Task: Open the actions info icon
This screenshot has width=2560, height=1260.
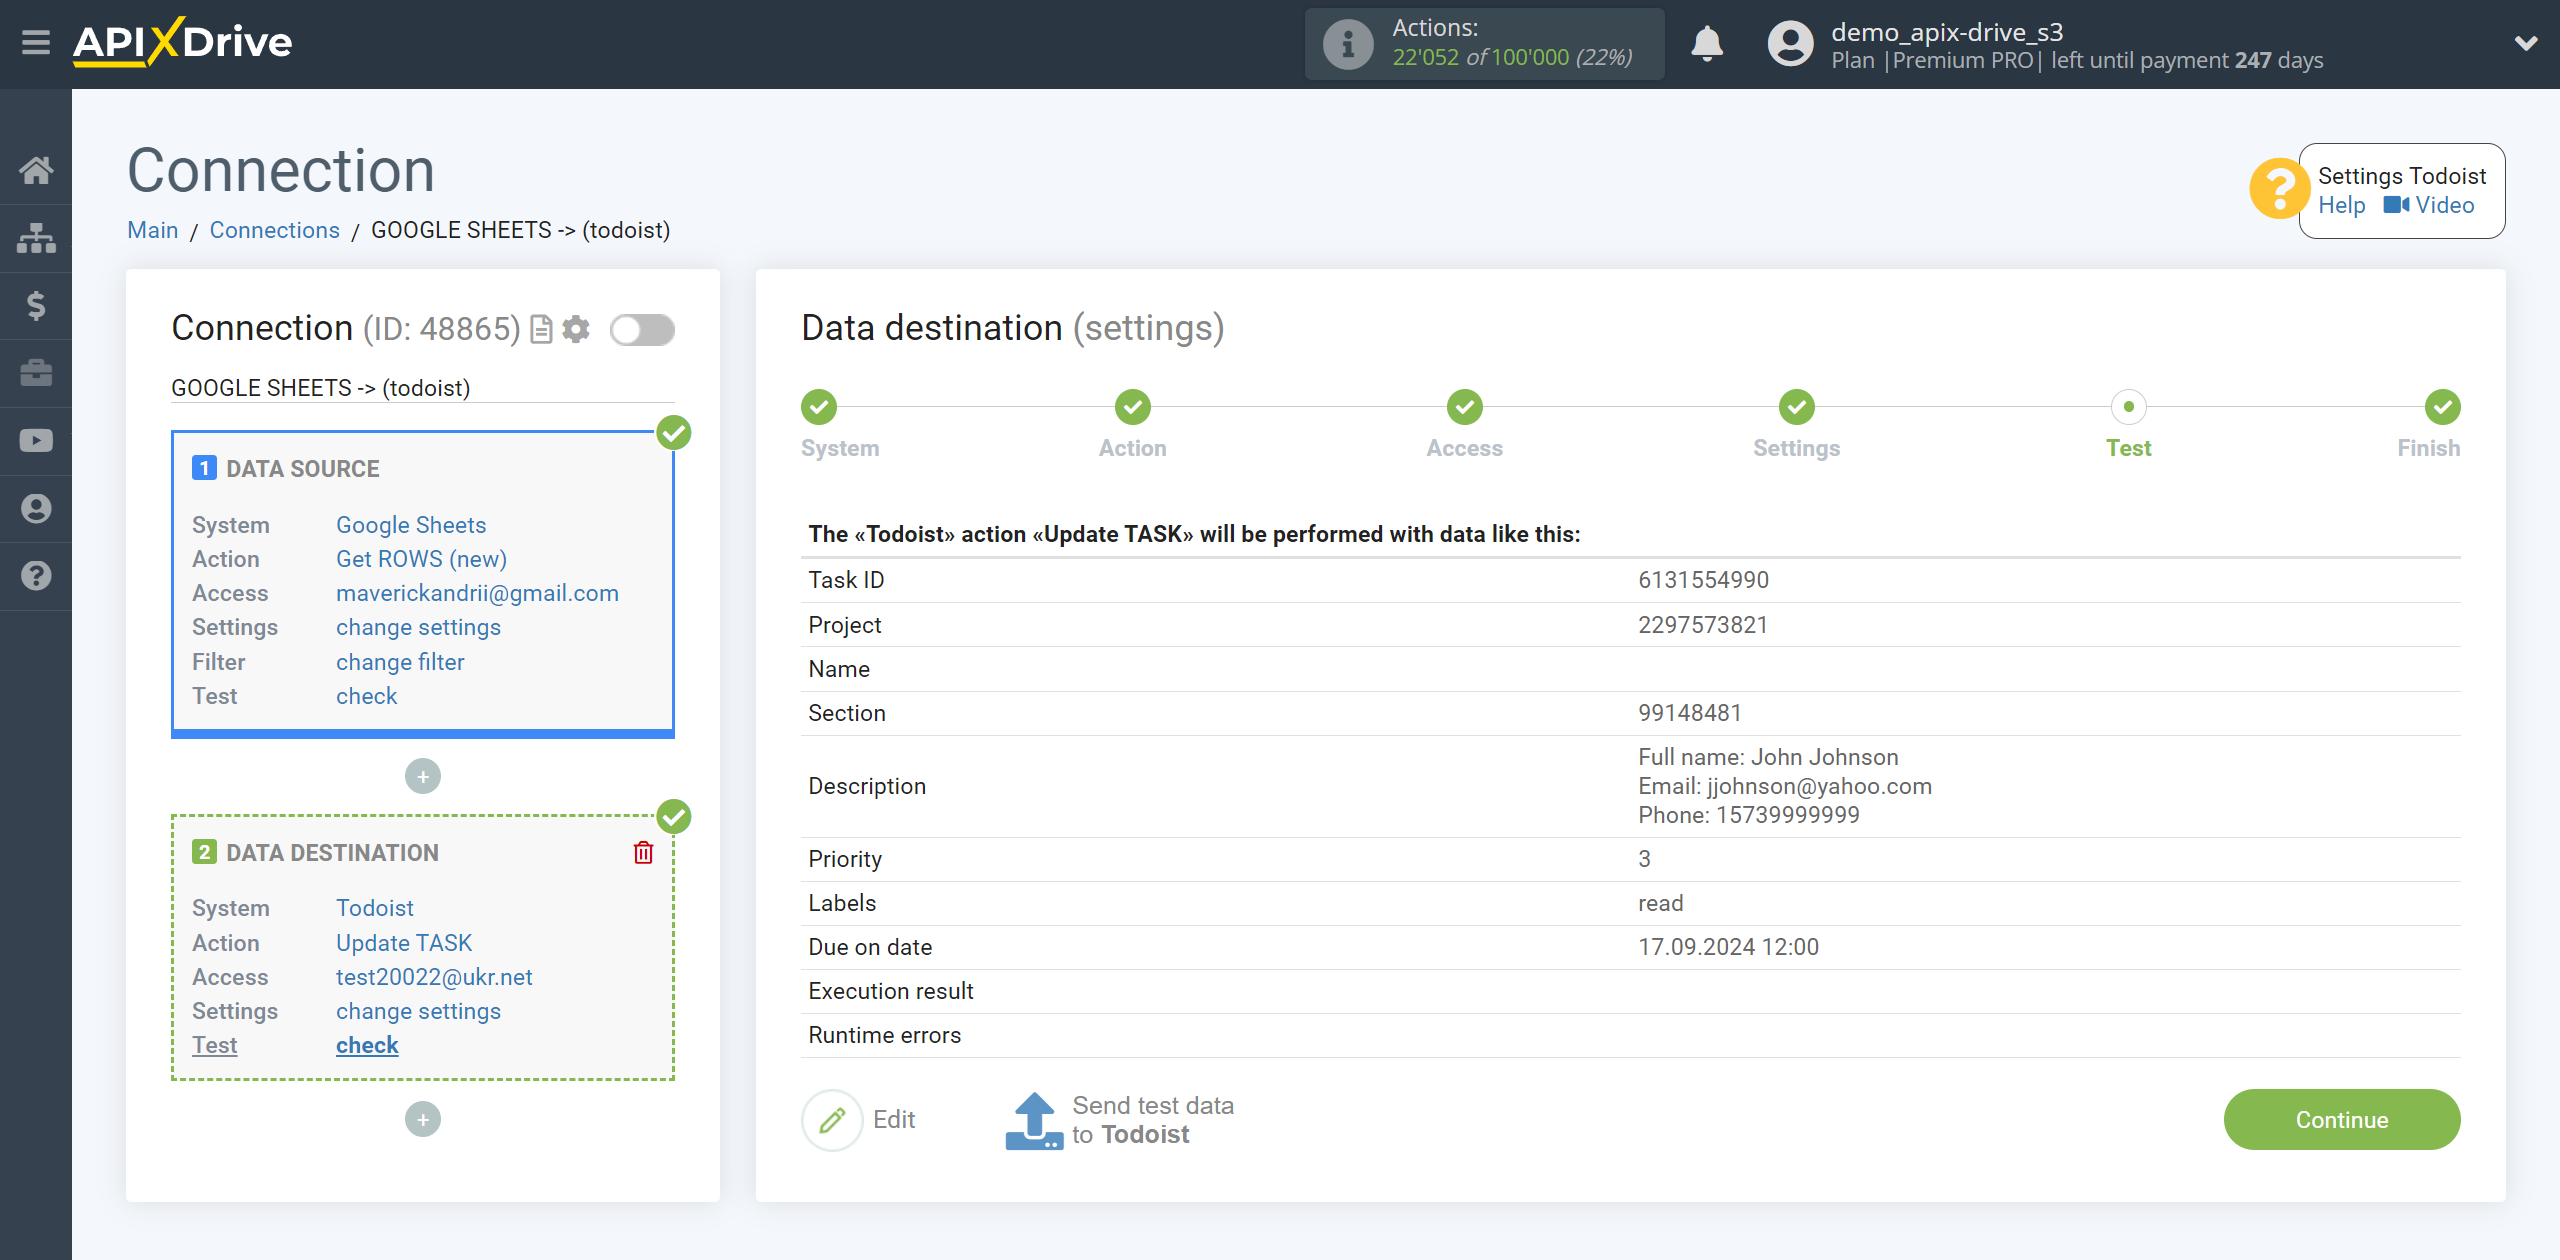Action: 1347,44
